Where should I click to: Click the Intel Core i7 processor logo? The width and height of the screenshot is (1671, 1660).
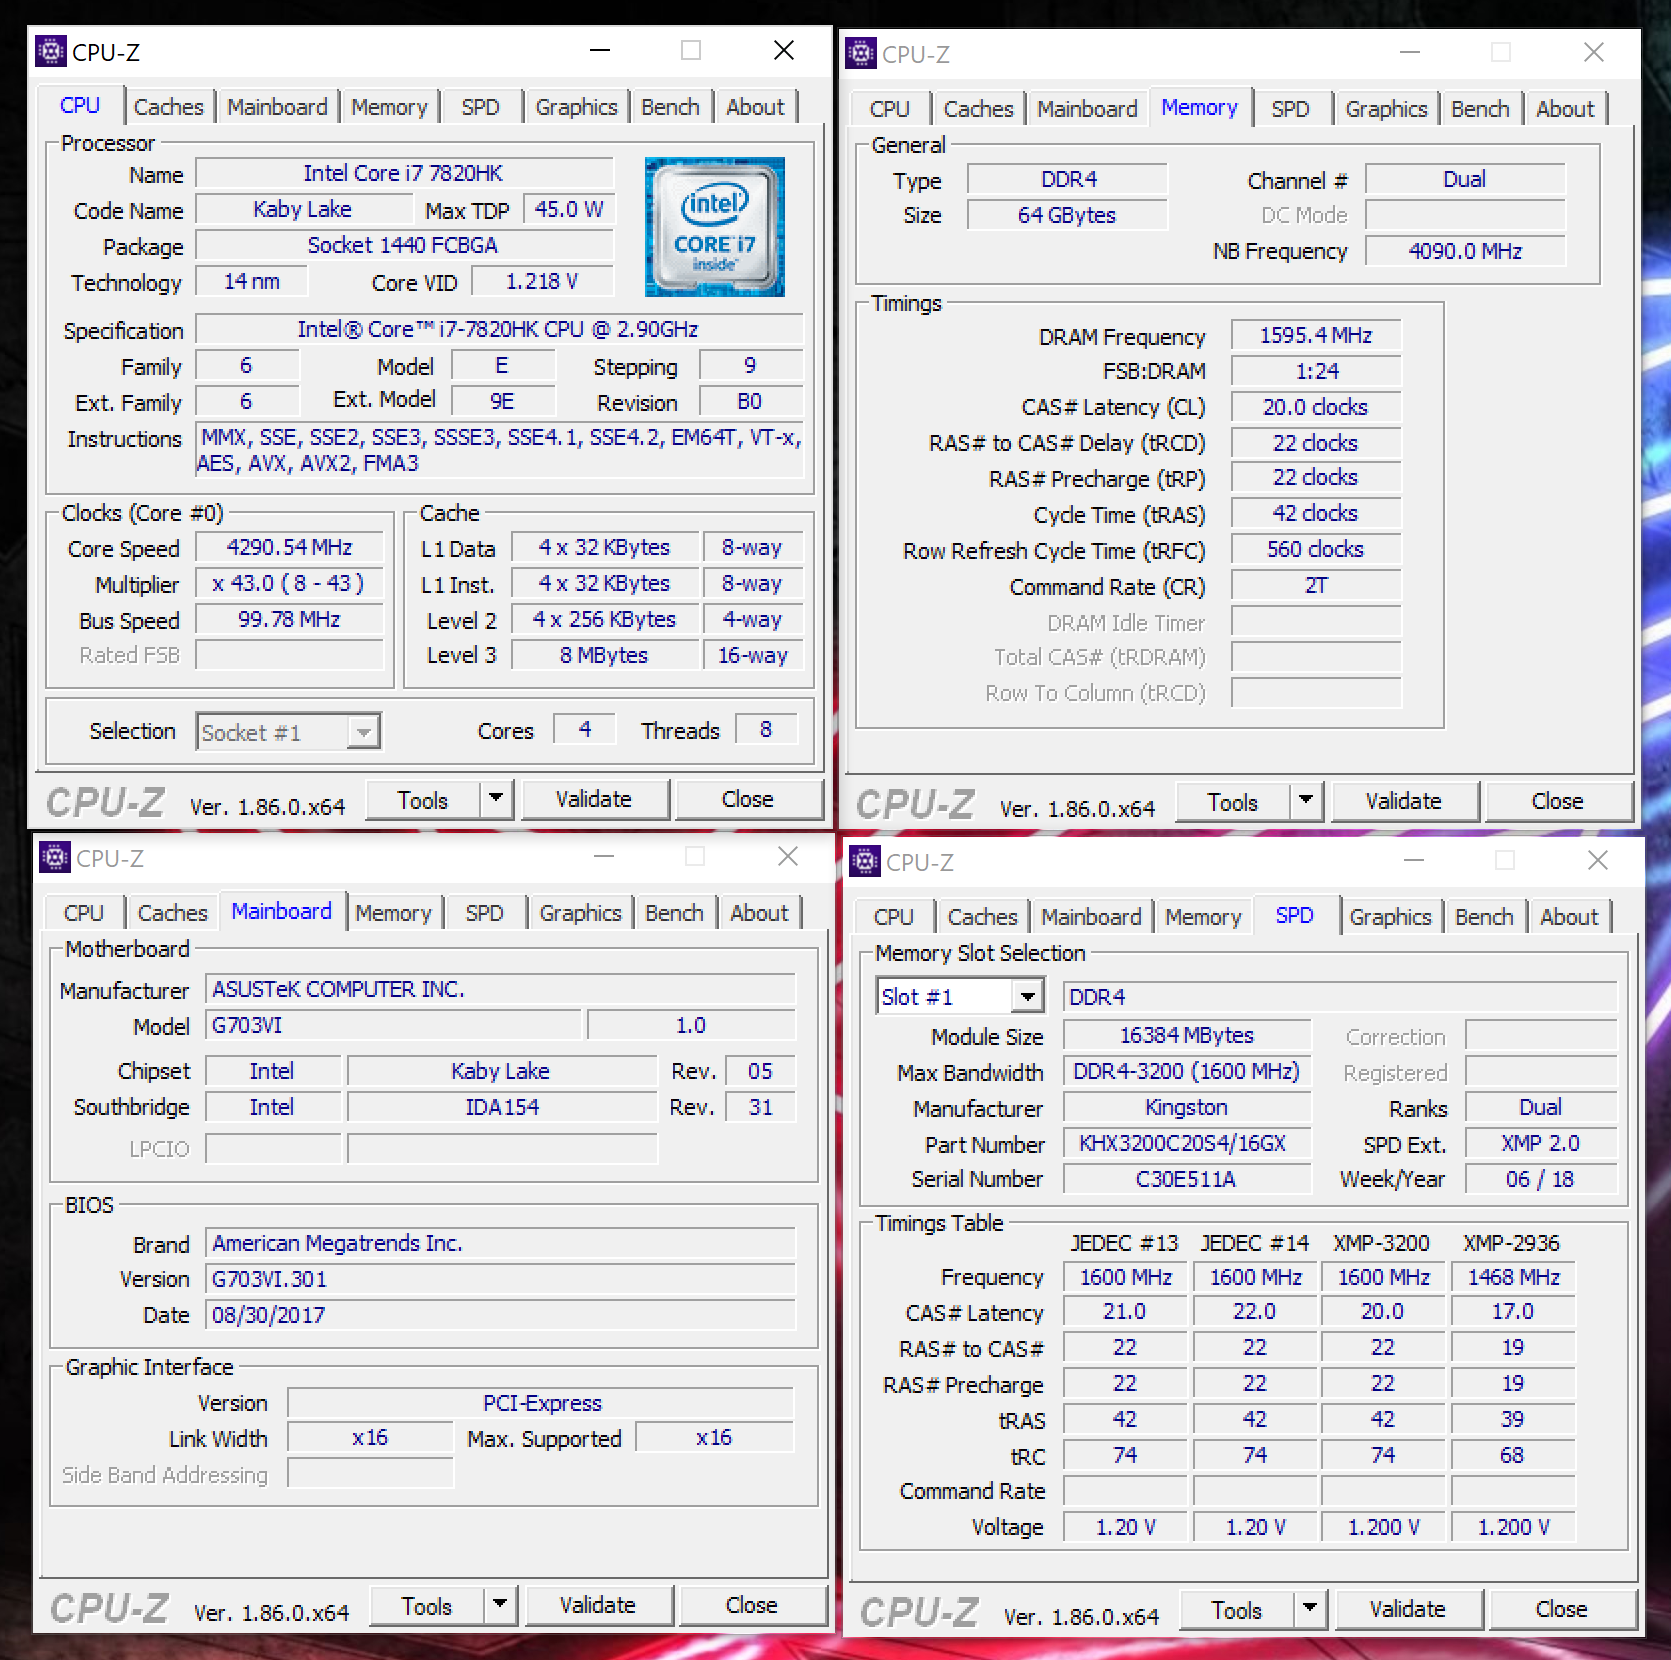pos(715,227)
